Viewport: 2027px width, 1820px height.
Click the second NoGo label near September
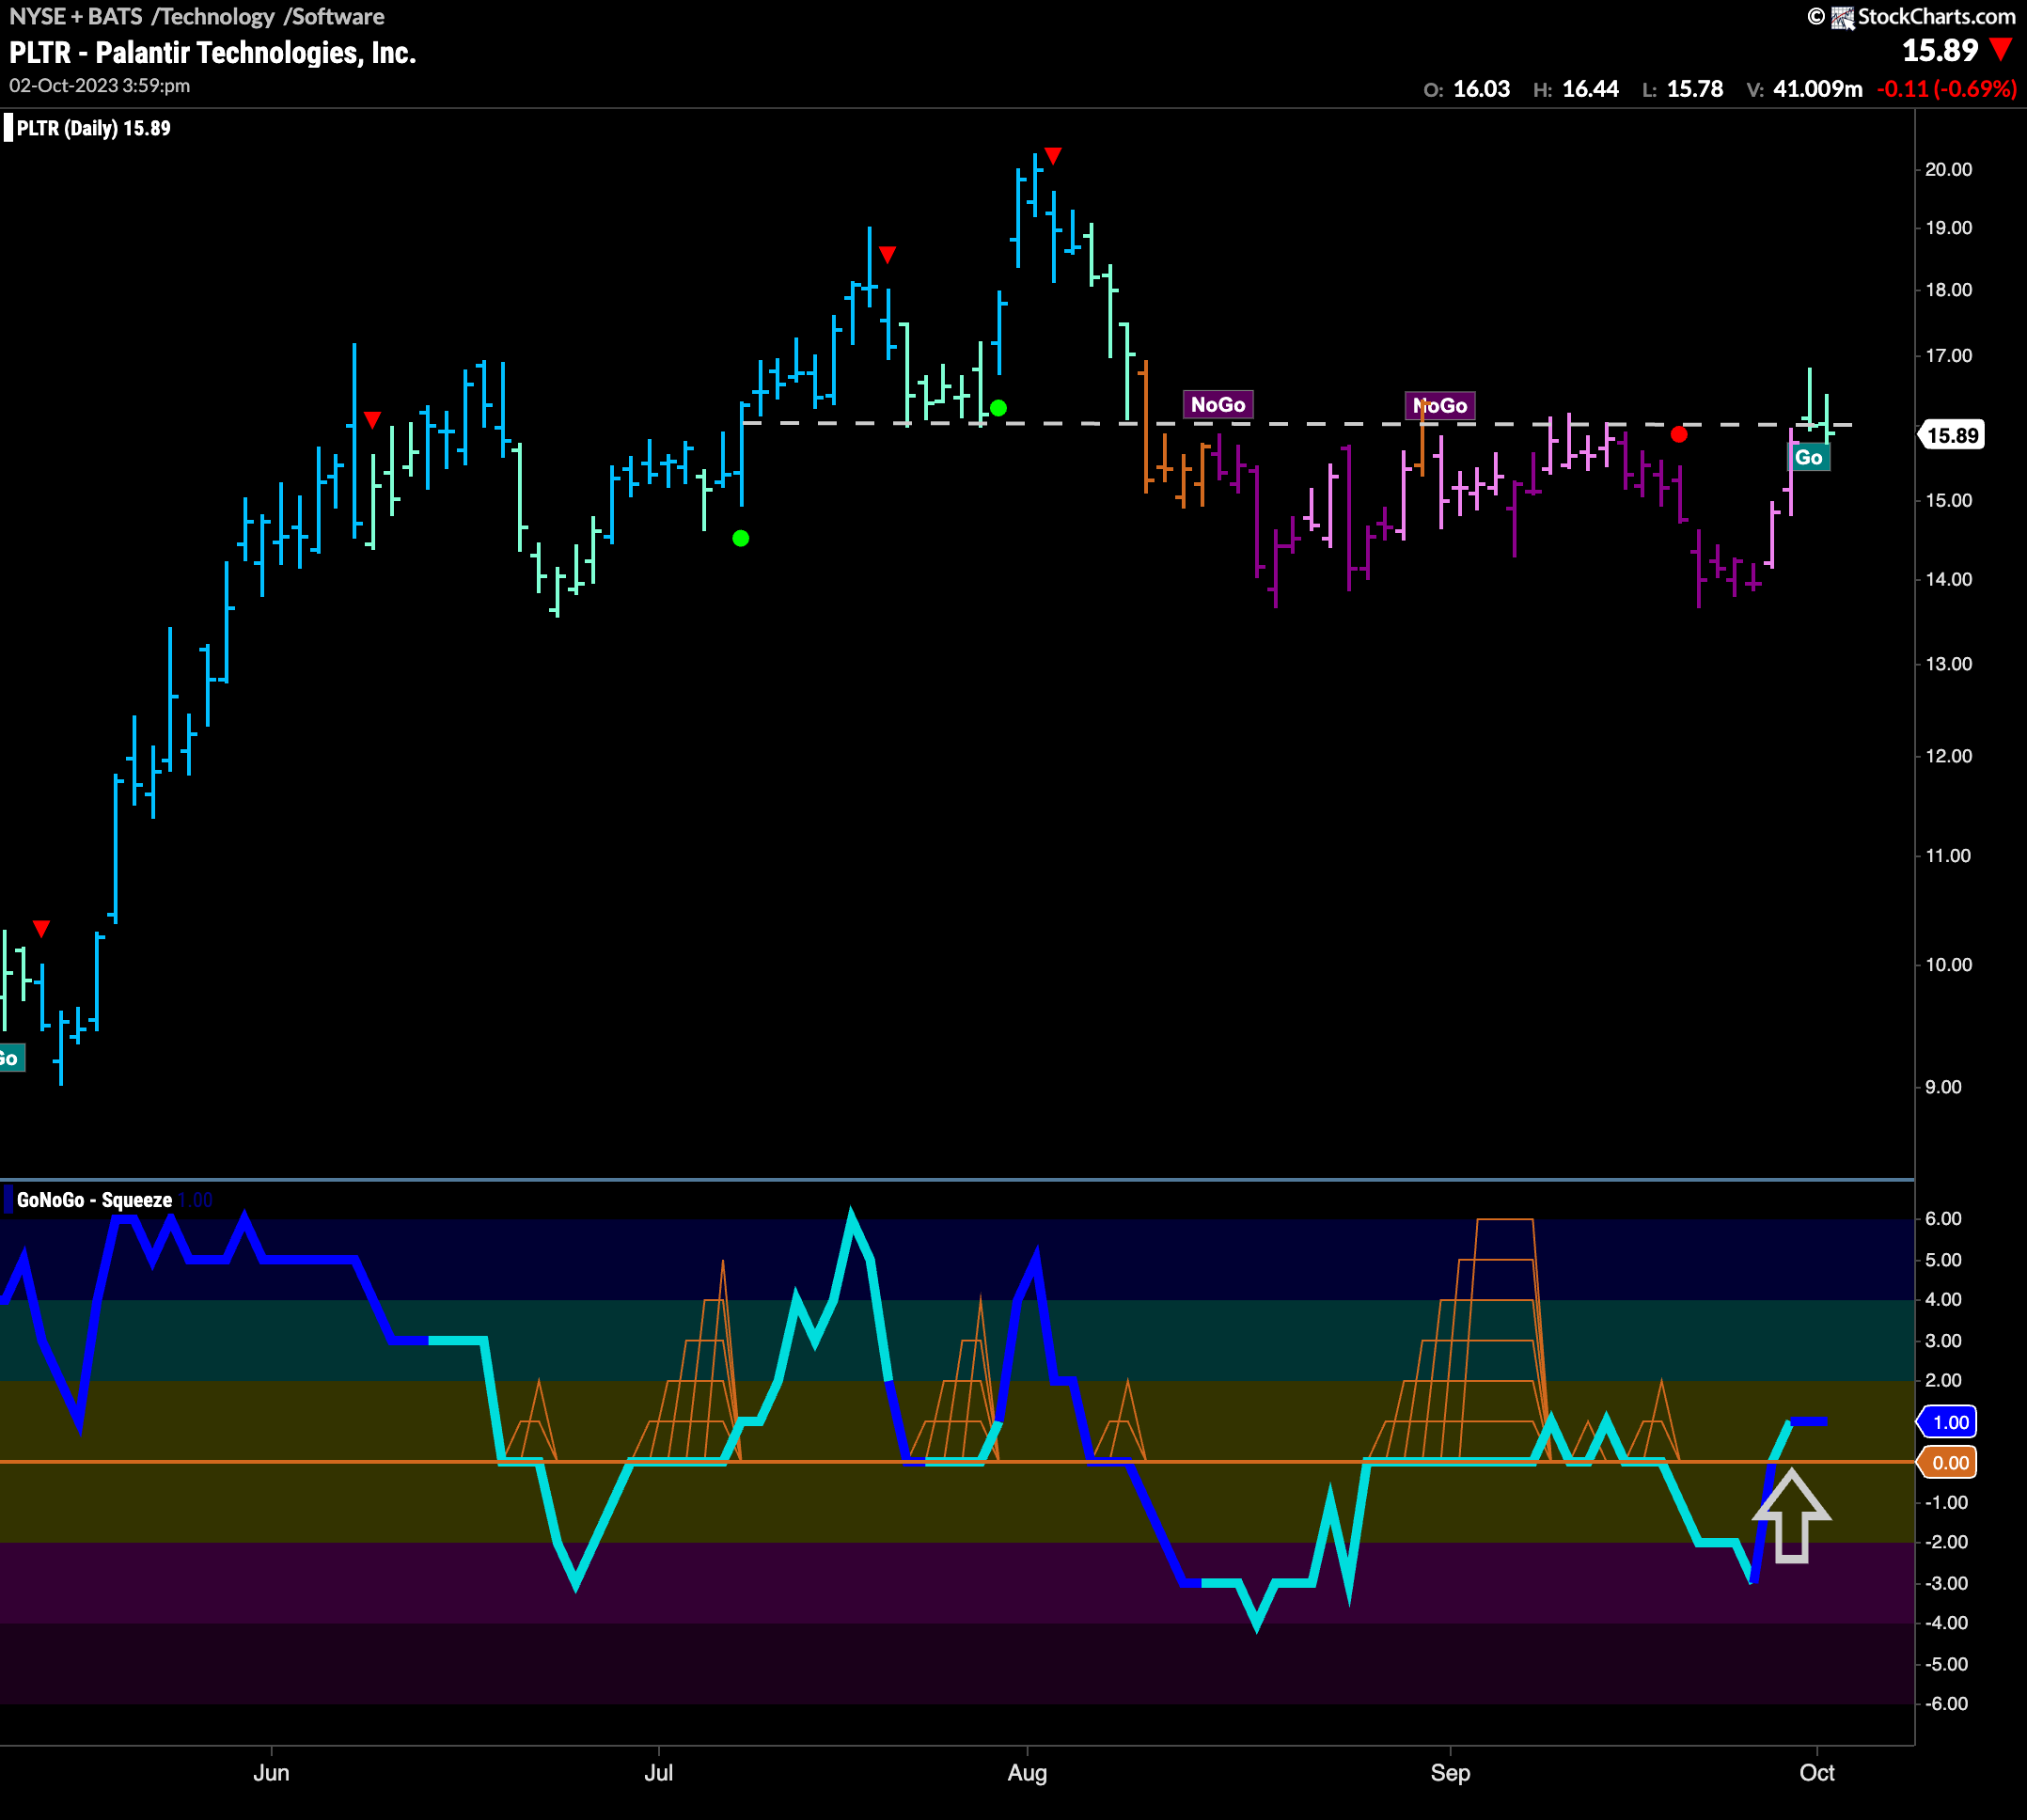[1440, 405]
